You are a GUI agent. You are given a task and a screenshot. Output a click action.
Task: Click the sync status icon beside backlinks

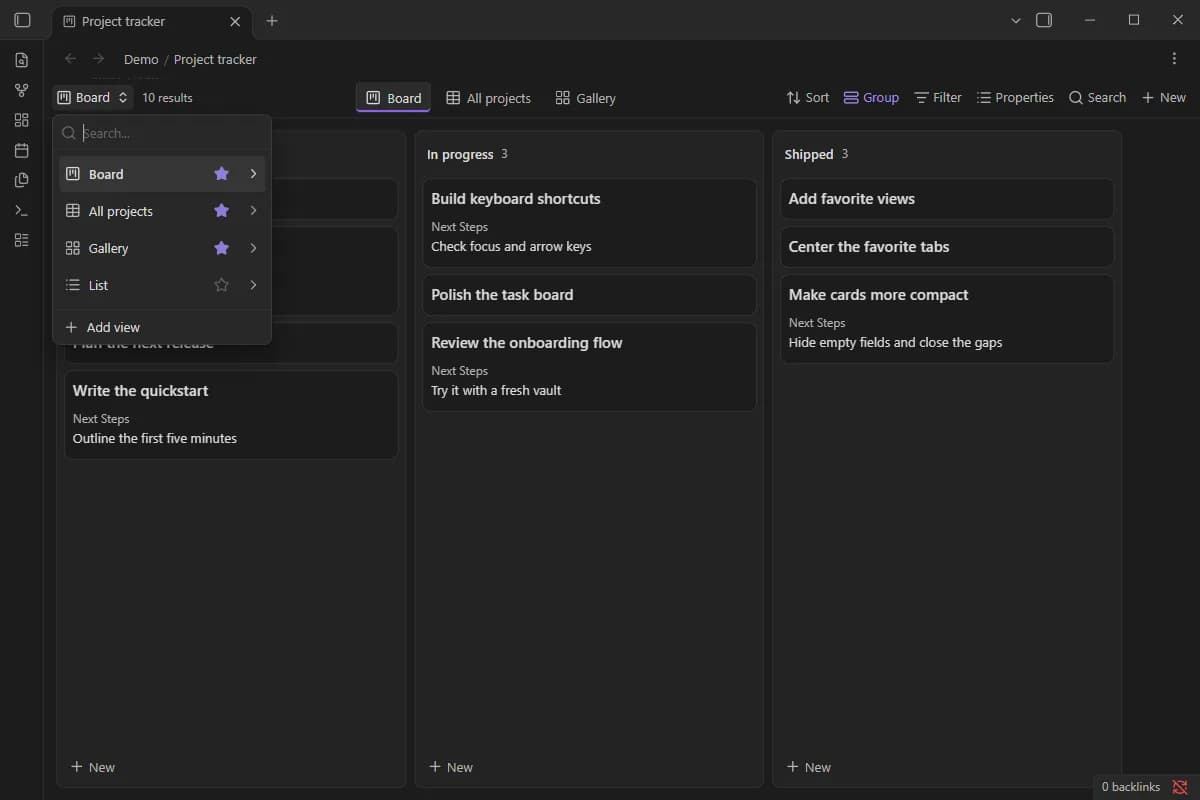click(x=1180, y=787)
